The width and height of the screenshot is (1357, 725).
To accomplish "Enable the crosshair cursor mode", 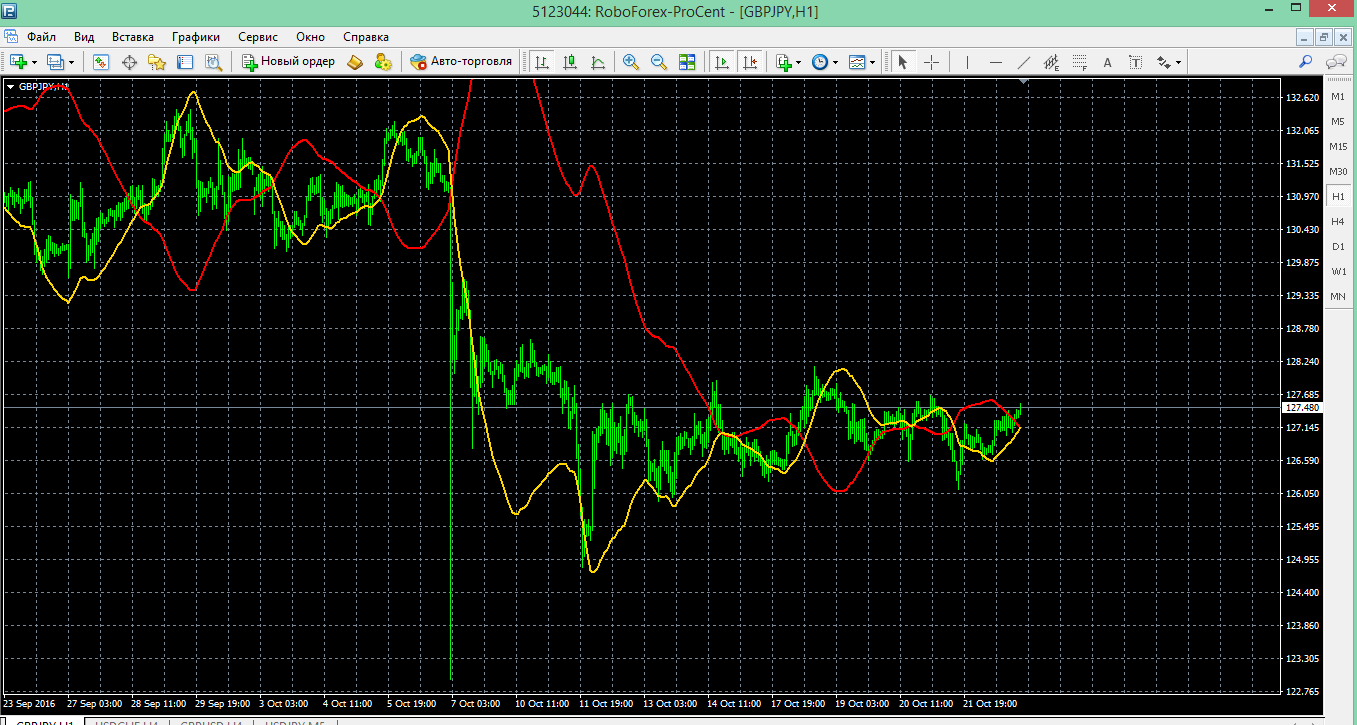I will click(x=931, y=62).
